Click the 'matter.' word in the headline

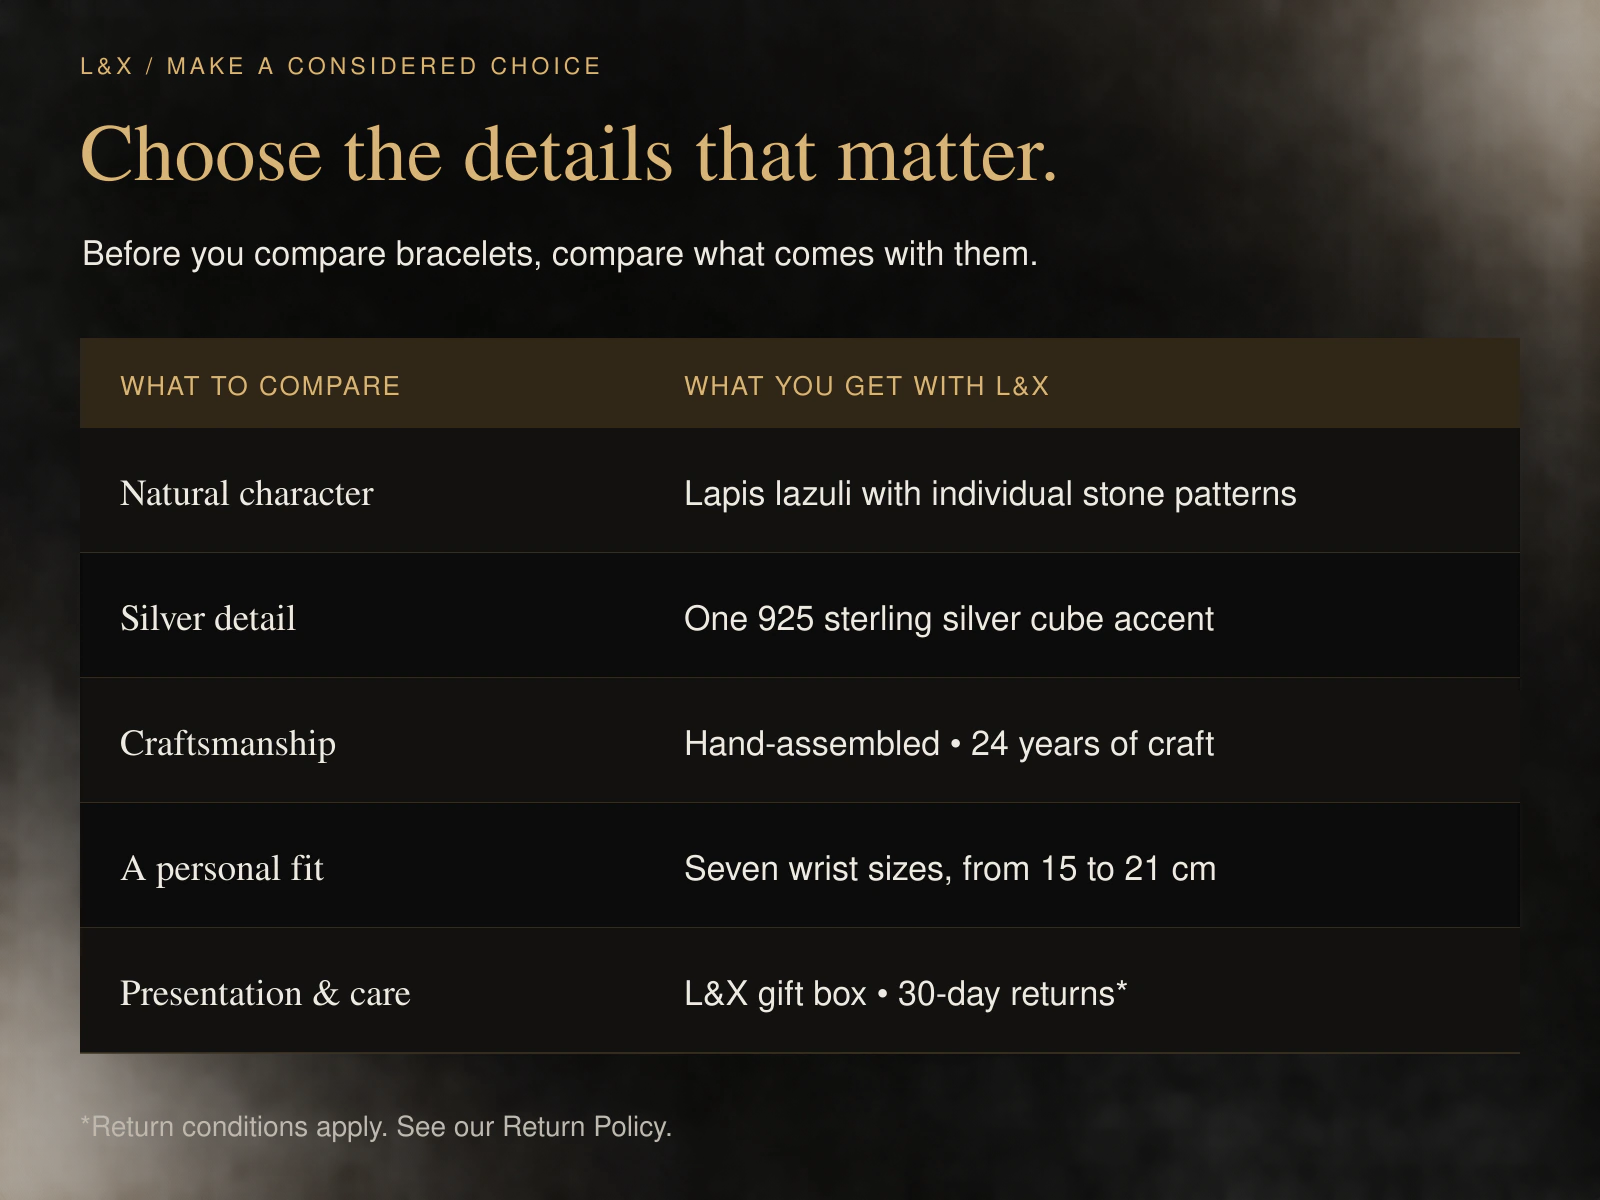point(947,154)
